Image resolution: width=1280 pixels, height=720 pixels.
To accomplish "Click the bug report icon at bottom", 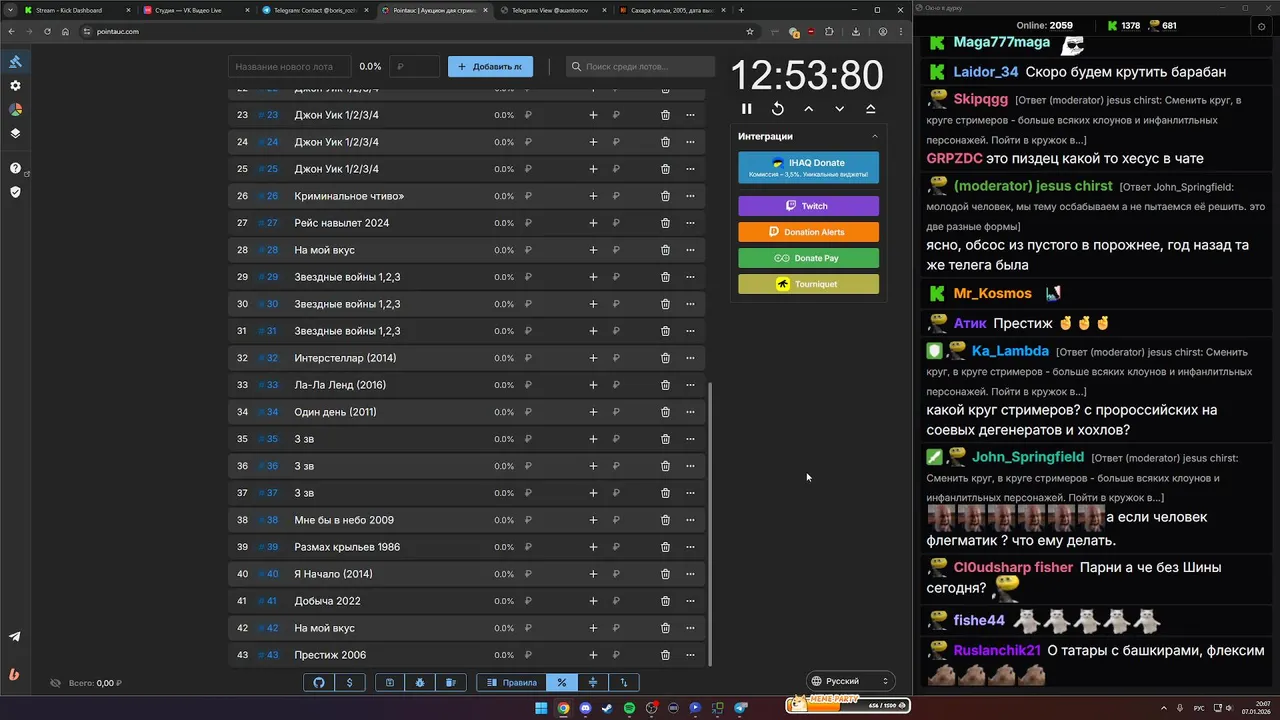I will click(x=420, y=682).
